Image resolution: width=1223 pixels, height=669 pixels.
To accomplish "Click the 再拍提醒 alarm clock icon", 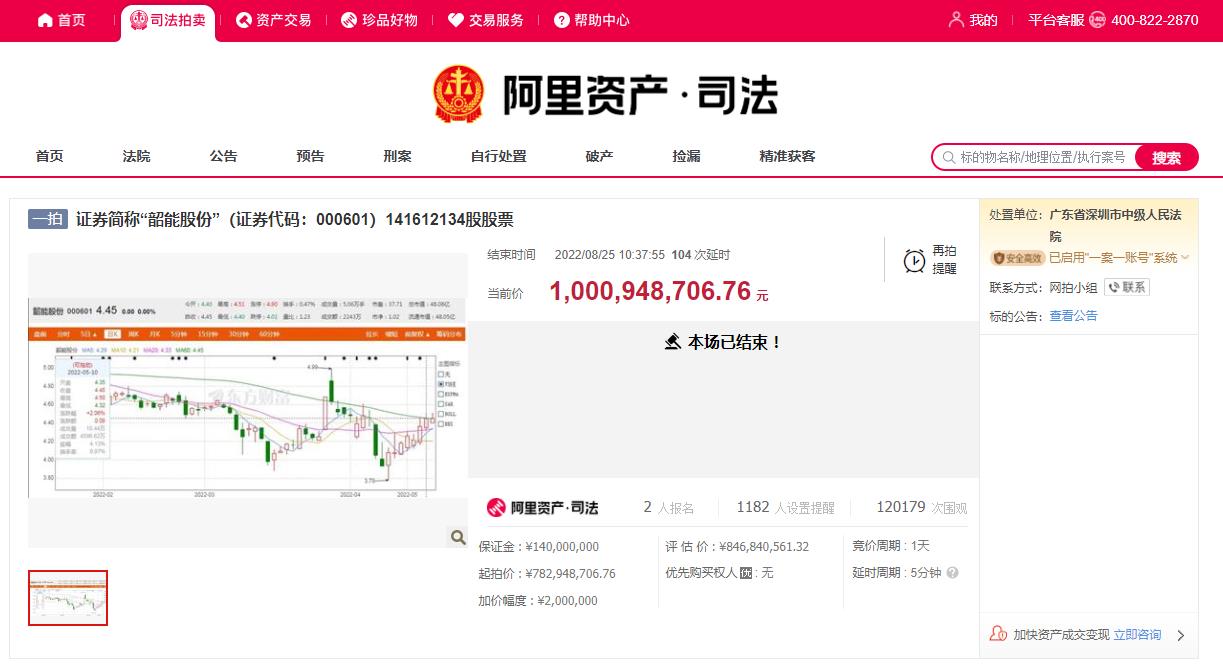I will (x=914, y=260).
